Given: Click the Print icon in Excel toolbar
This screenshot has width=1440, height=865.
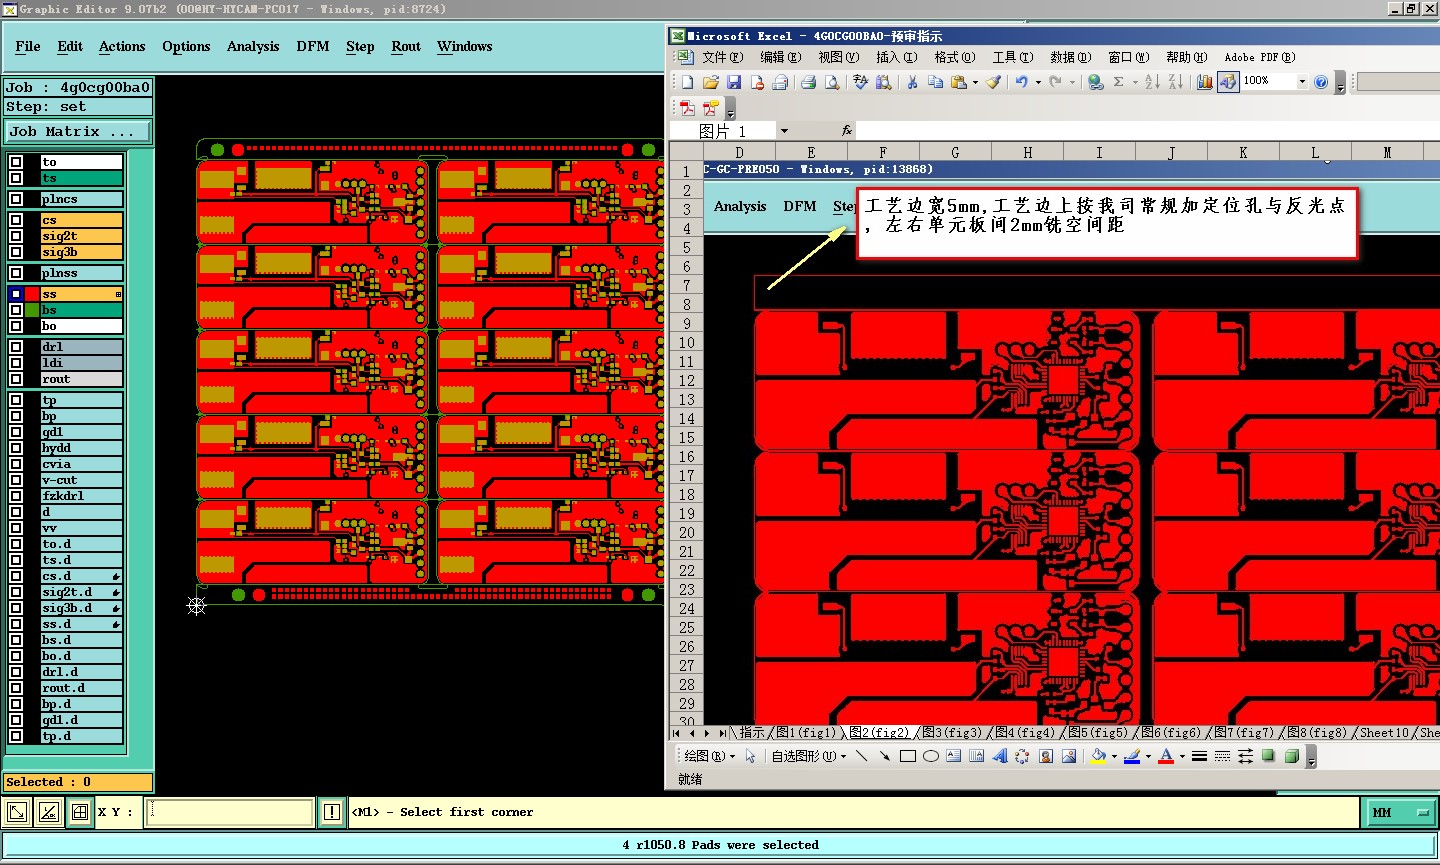Looking at the screenshot, I should [x=808, y=82].
